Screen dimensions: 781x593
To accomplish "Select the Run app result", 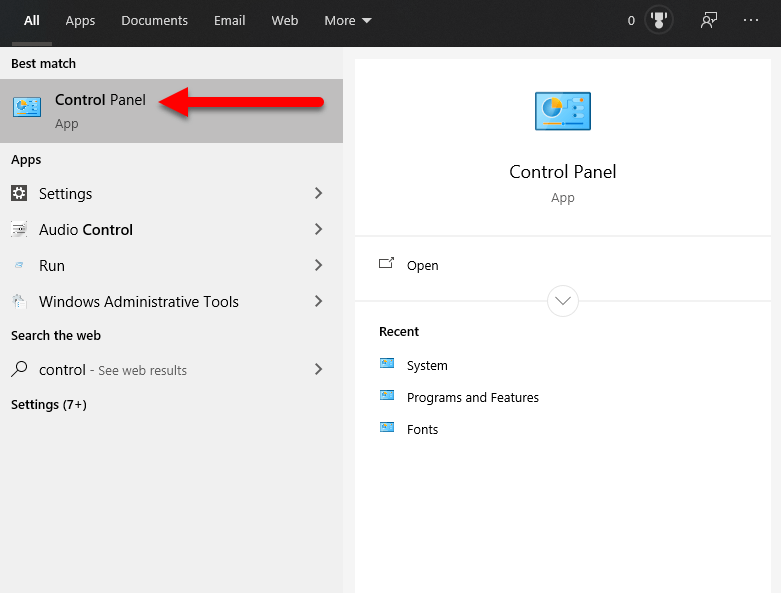I will [x=171, y=265].
